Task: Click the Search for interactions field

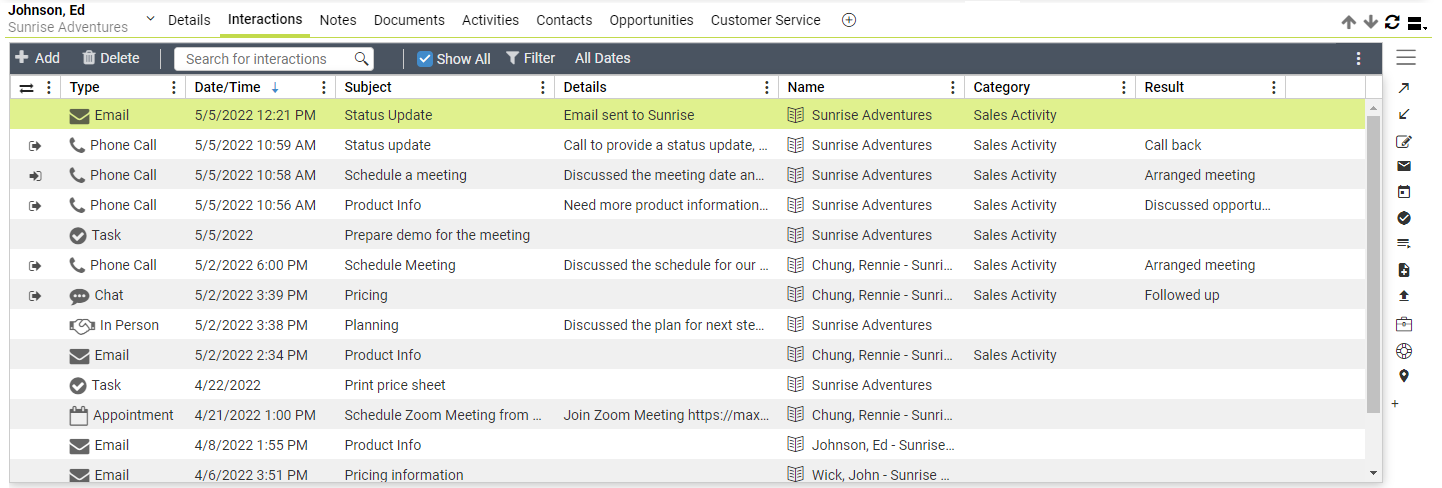Action: [273, 59]
